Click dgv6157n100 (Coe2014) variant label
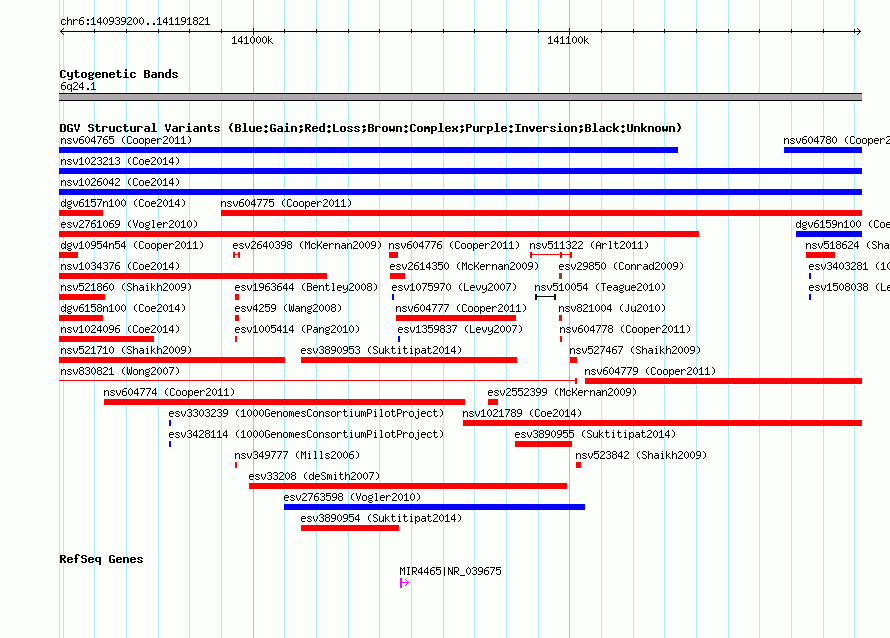 tap(123, 203)
